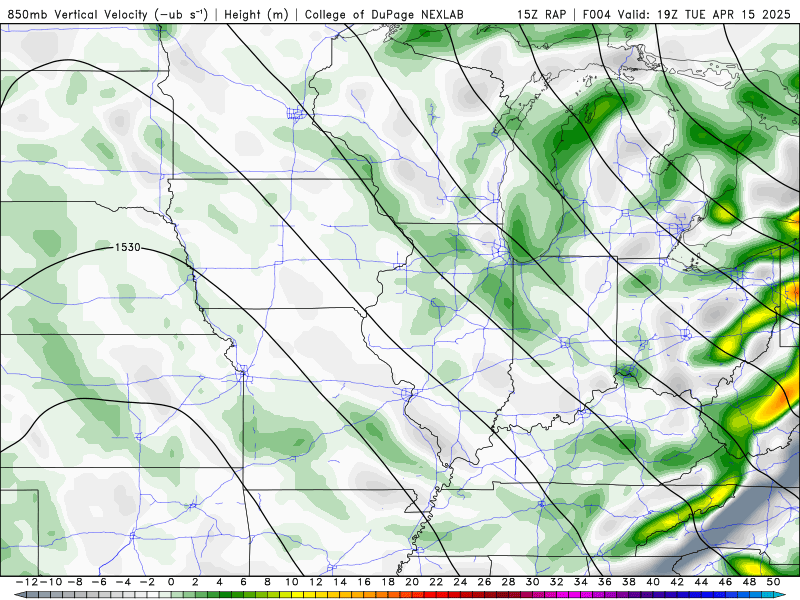Viewport: 800px width, 600px height.
Task: Click the "36" value on the color scale
Action: point(605,582)
